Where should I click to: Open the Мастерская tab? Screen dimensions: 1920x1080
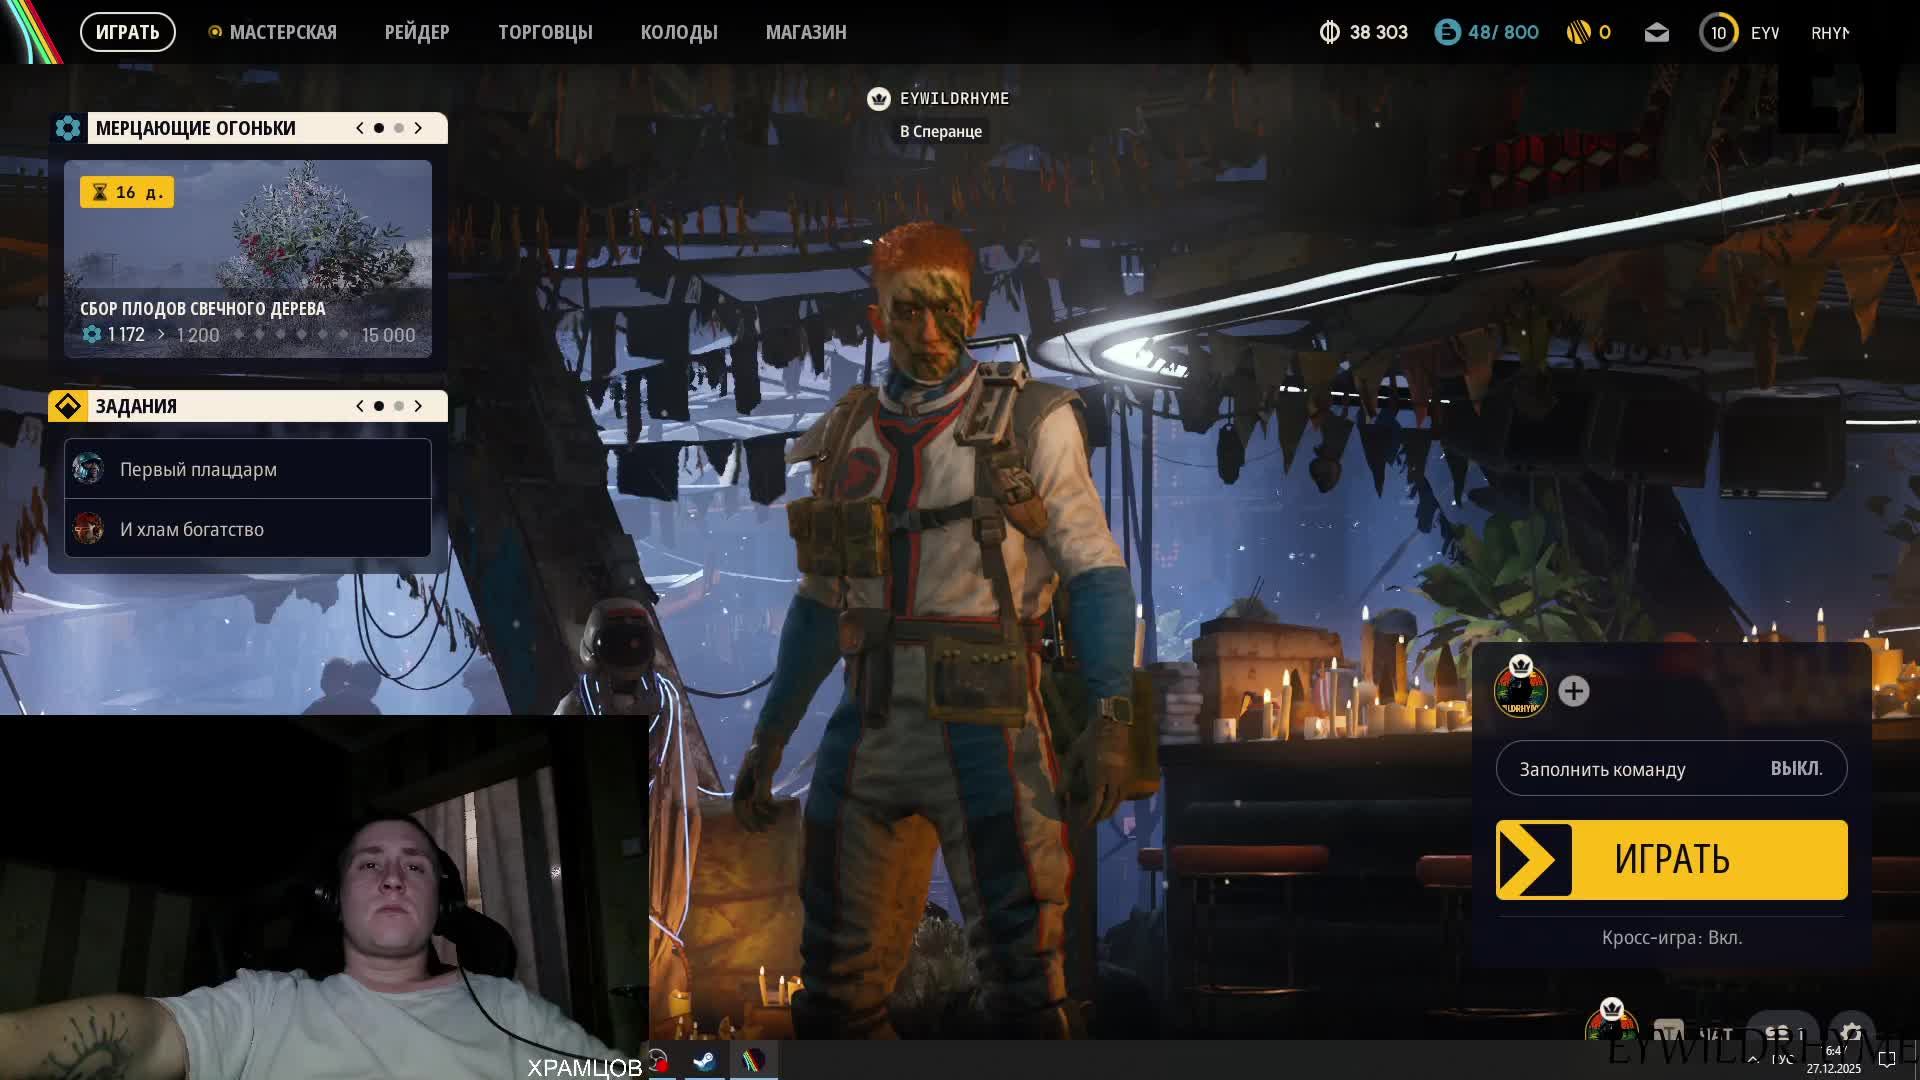pos(282,32)
